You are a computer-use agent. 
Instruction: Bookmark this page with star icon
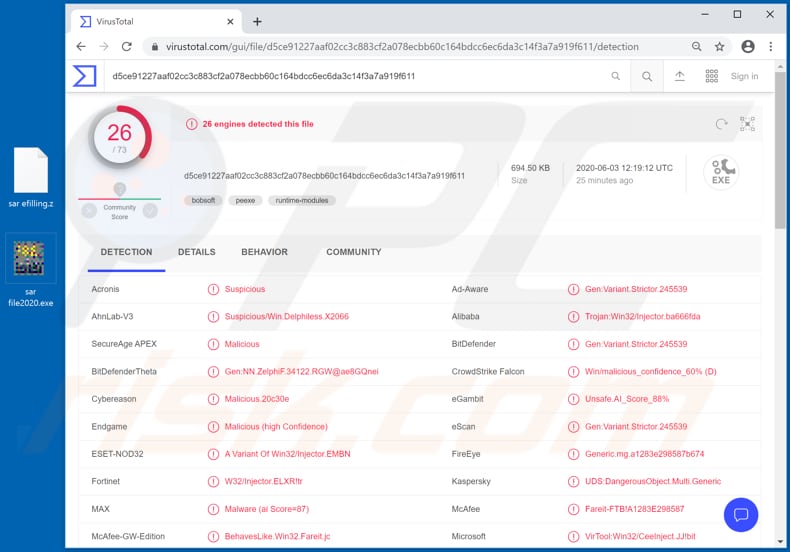(x=719, y=46)
